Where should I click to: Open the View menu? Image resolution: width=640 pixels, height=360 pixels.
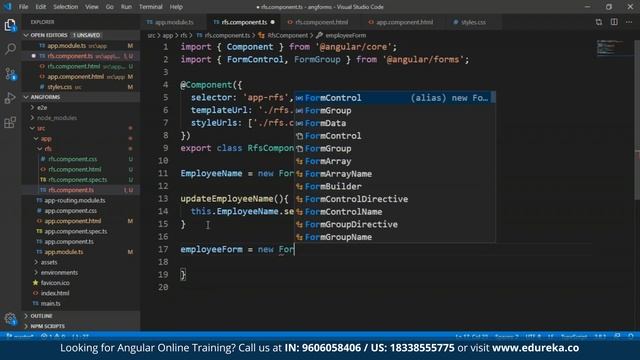tap(92, 7)
